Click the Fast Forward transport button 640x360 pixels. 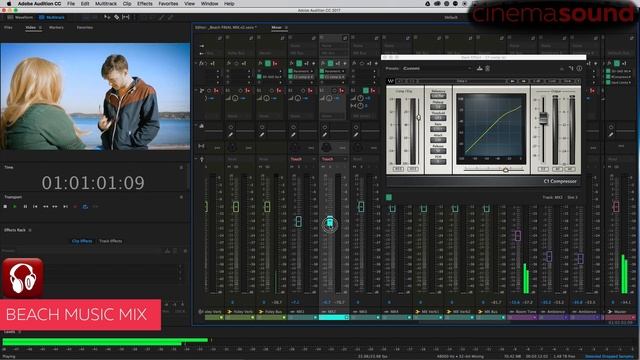[55, 207]
